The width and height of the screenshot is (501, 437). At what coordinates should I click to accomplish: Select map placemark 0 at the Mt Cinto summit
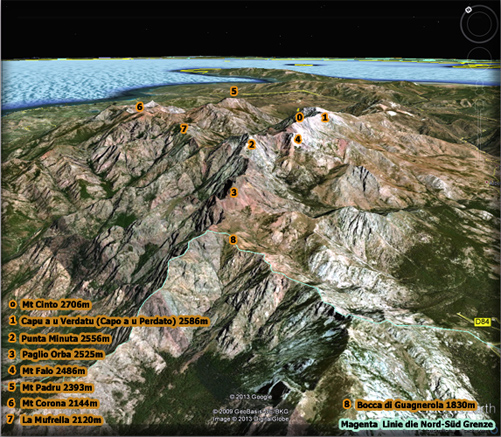coord(299,117)
